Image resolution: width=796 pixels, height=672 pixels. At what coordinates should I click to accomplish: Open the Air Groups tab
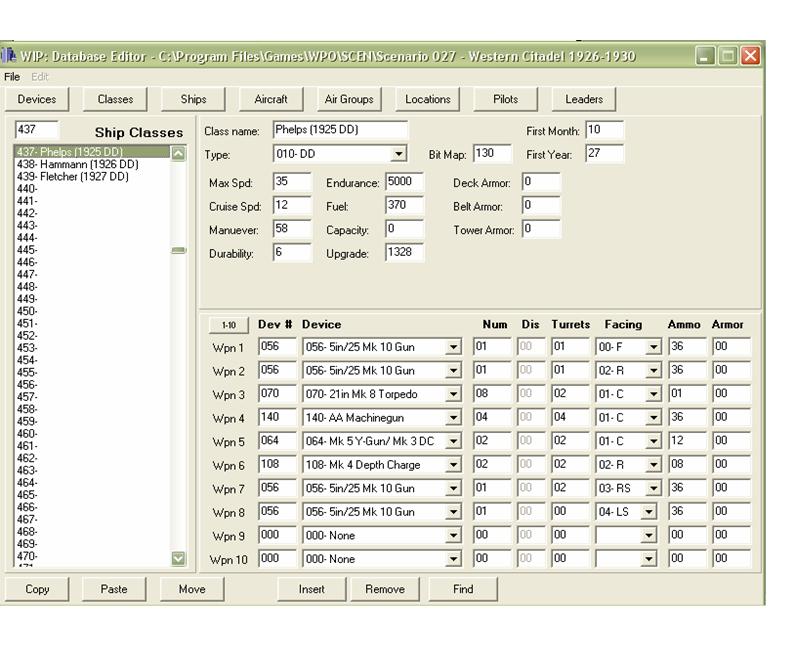349,99
